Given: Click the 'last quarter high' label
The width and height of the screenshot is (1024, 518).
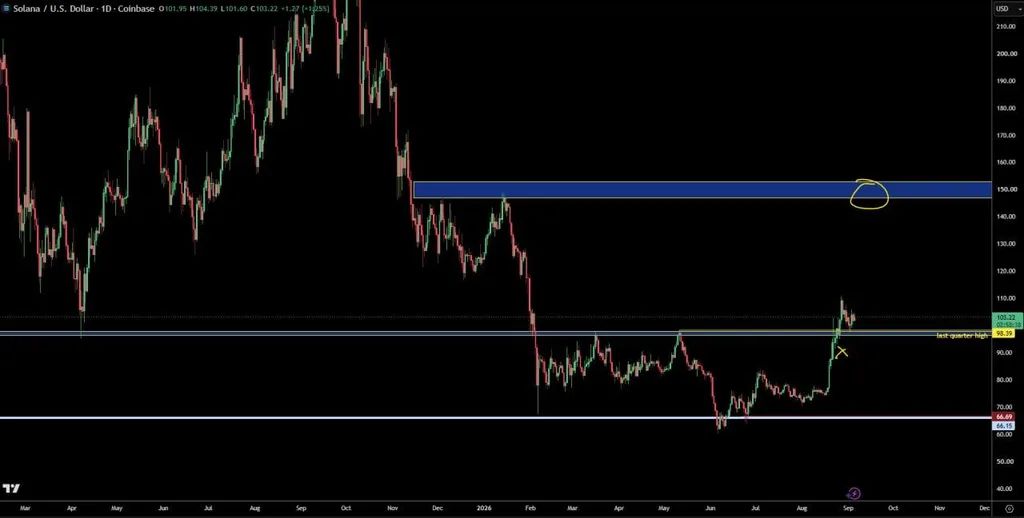Looking at the screenshot, I should (x=963, y=336).
